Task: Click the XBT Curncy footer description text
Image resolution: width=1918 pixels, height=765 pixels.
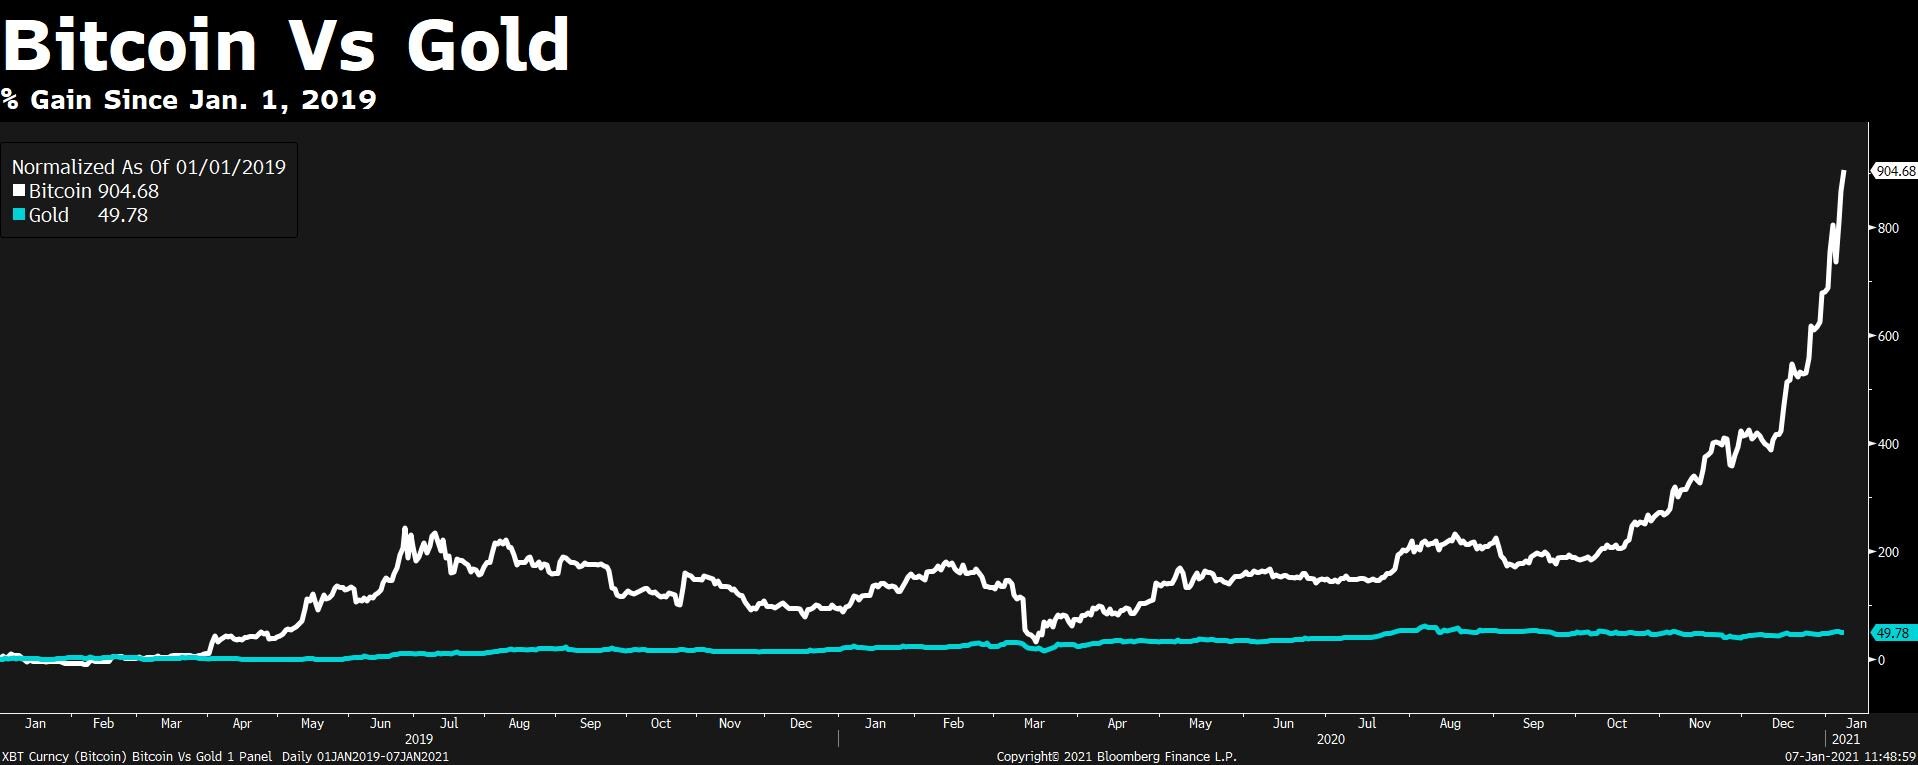Action: [225, 757]
